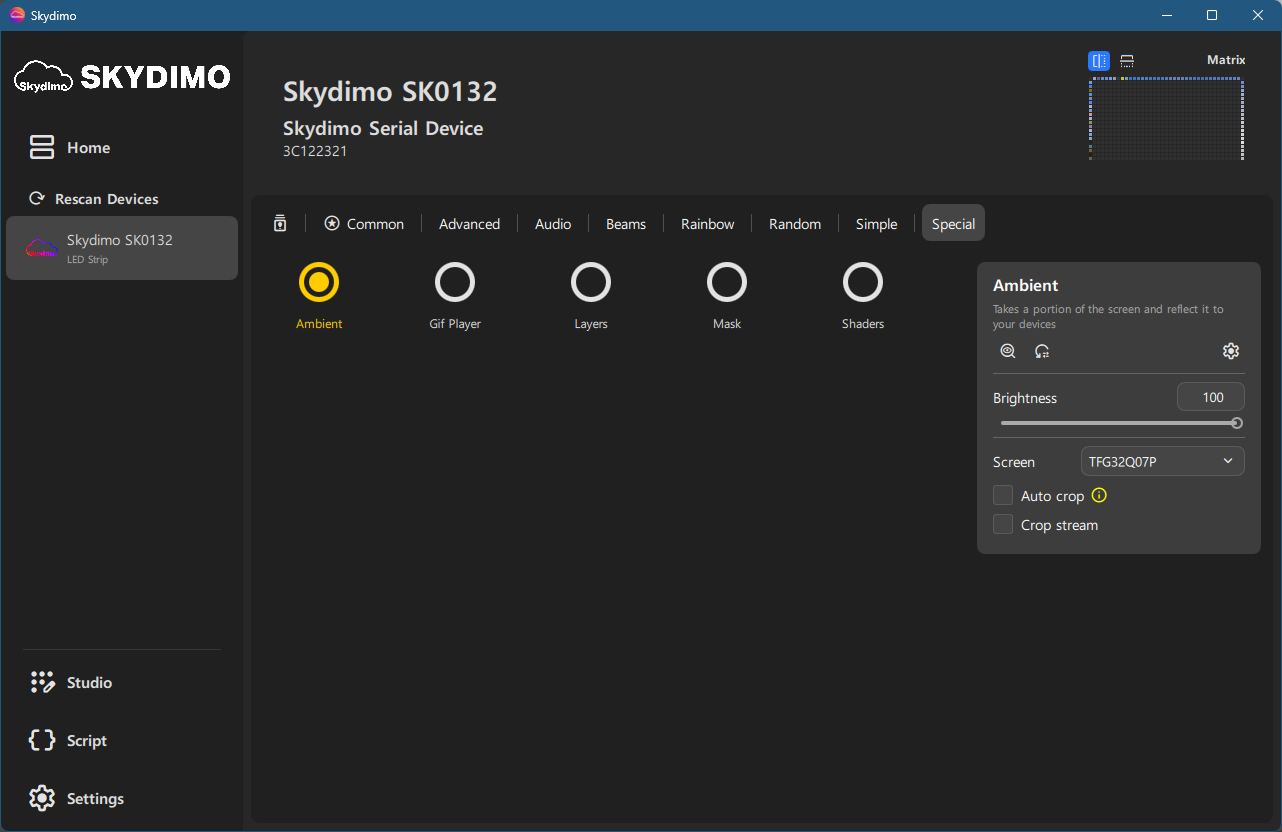Image resolution: width=1282 pixels, height=832 pixels.
Task: Switch to the Beams tab
Action: pyautogui.click(x=626, y=224)
